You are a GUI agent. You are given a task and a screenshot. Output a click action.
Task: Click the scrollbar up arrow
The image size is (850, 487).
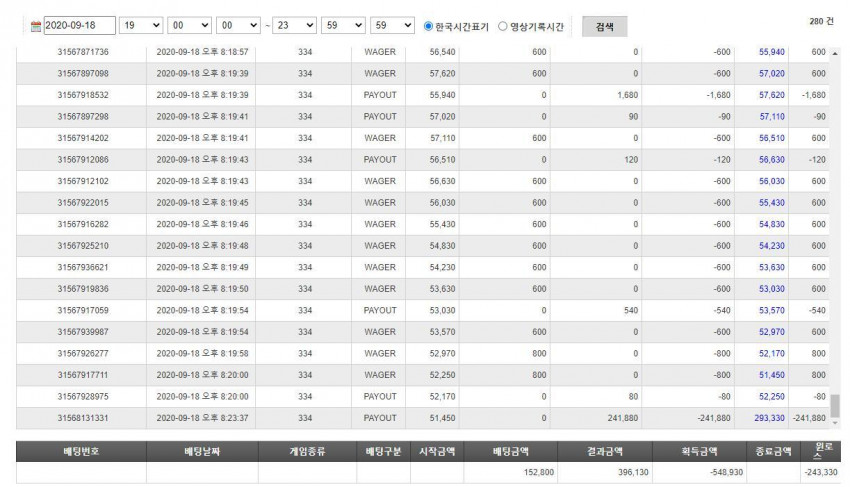pos(835,53)
